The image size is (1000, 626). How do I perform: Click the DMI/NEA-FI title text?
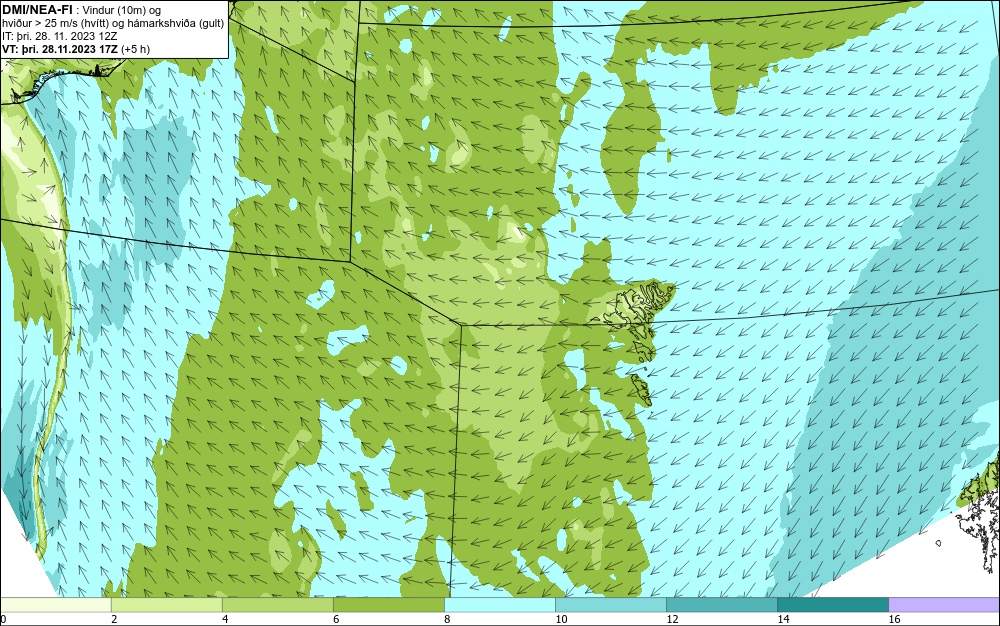tap(37, 10)
